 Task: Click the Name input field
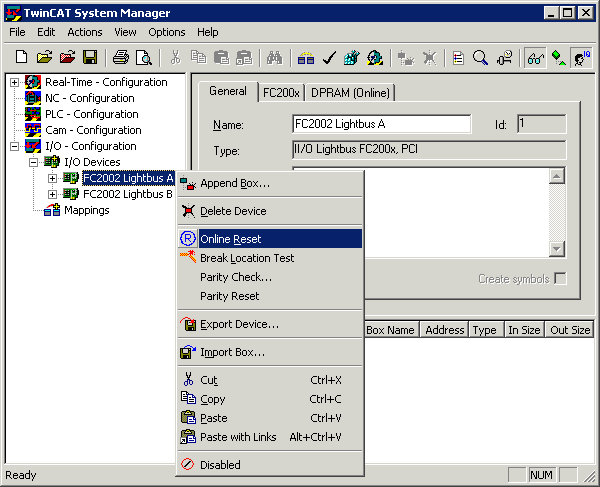pyautogui.click(x=382, y=124)
